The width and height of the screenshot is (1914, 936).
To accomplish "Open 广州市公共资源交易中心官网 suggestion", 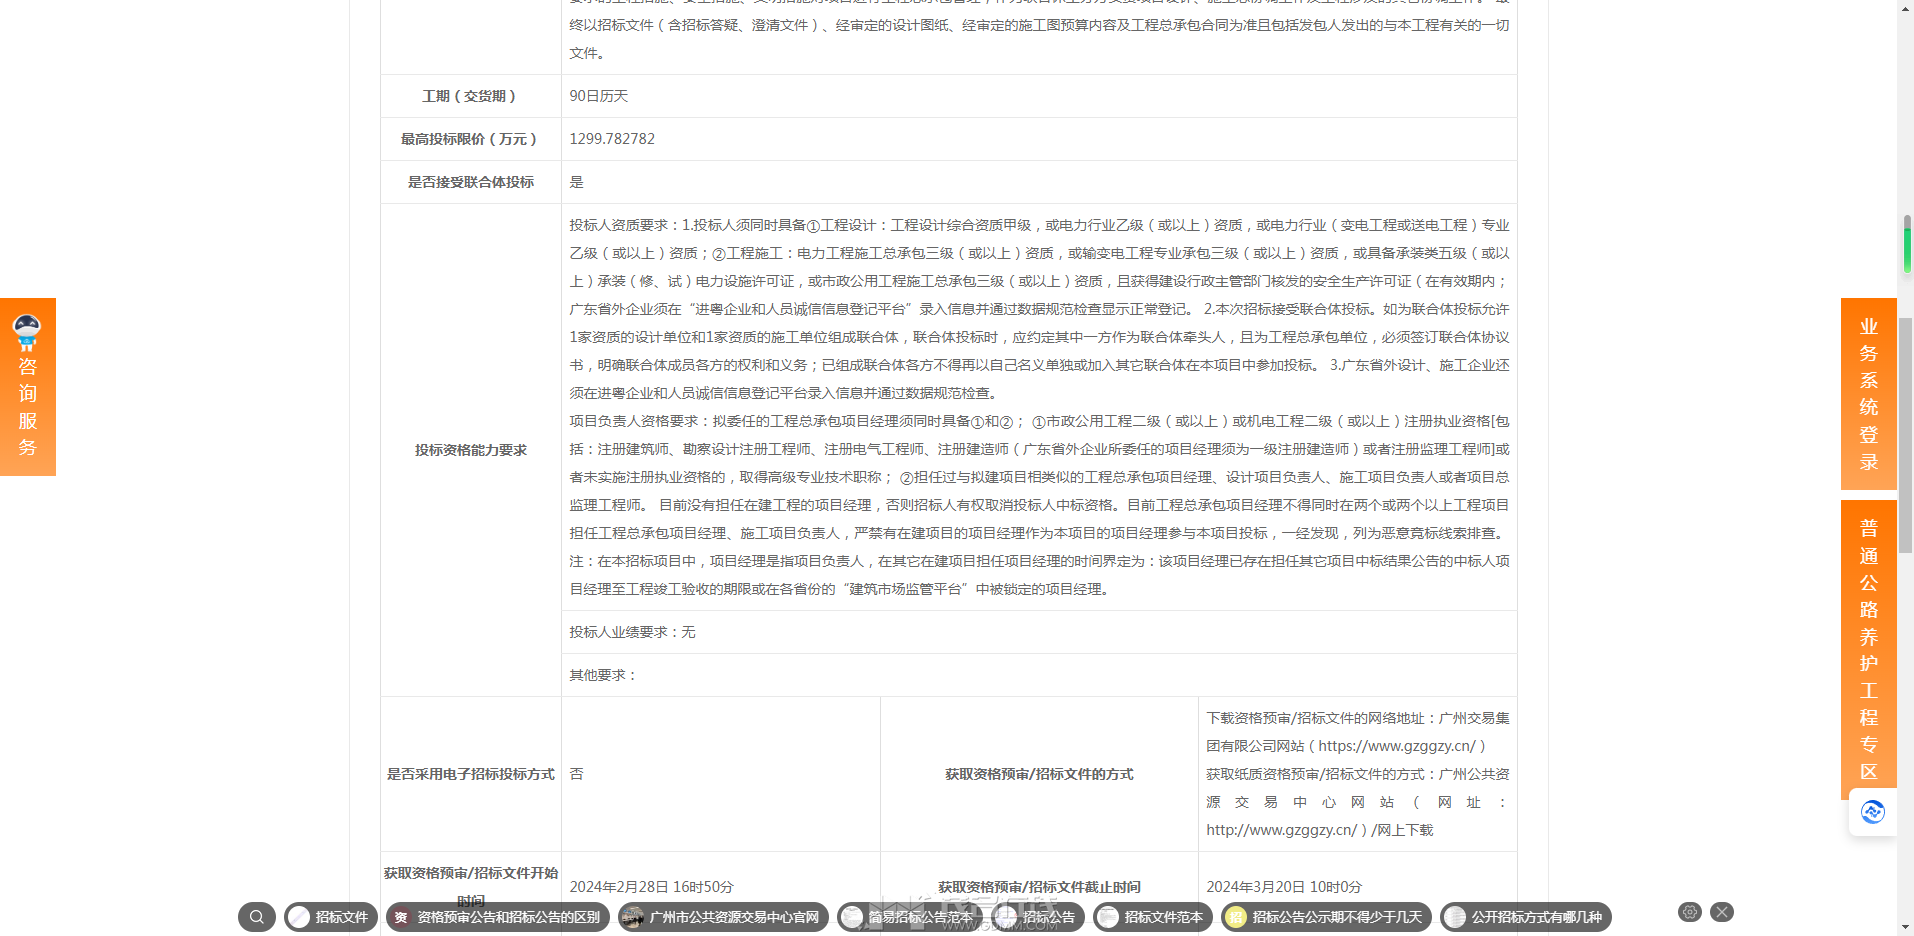I will click(723, 917).
